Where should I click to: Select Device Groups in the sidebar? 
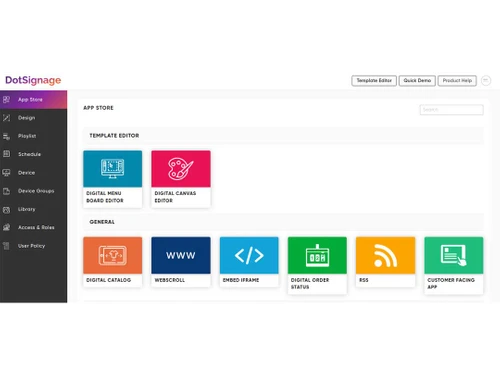33,191
